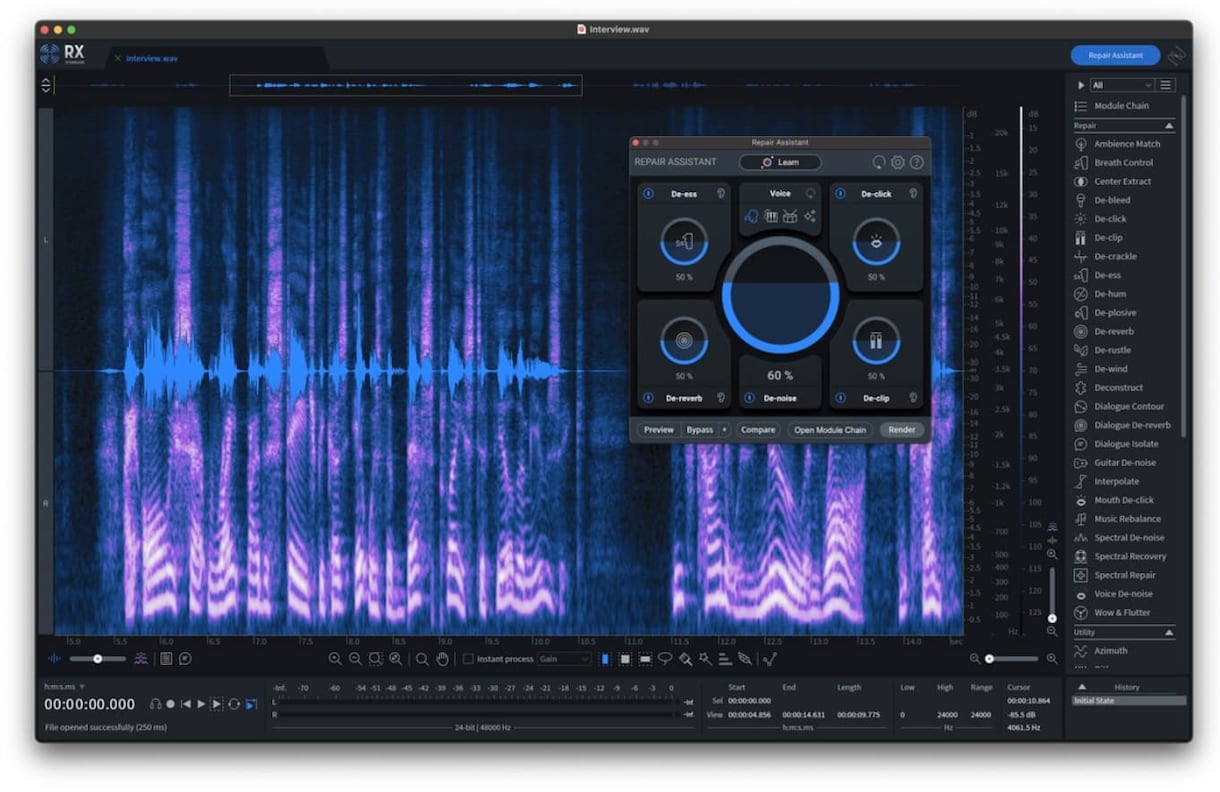Viewport: 1220px width, 792px height.
Task: Open module list view options menu
Action: [x=1166, y=86]
